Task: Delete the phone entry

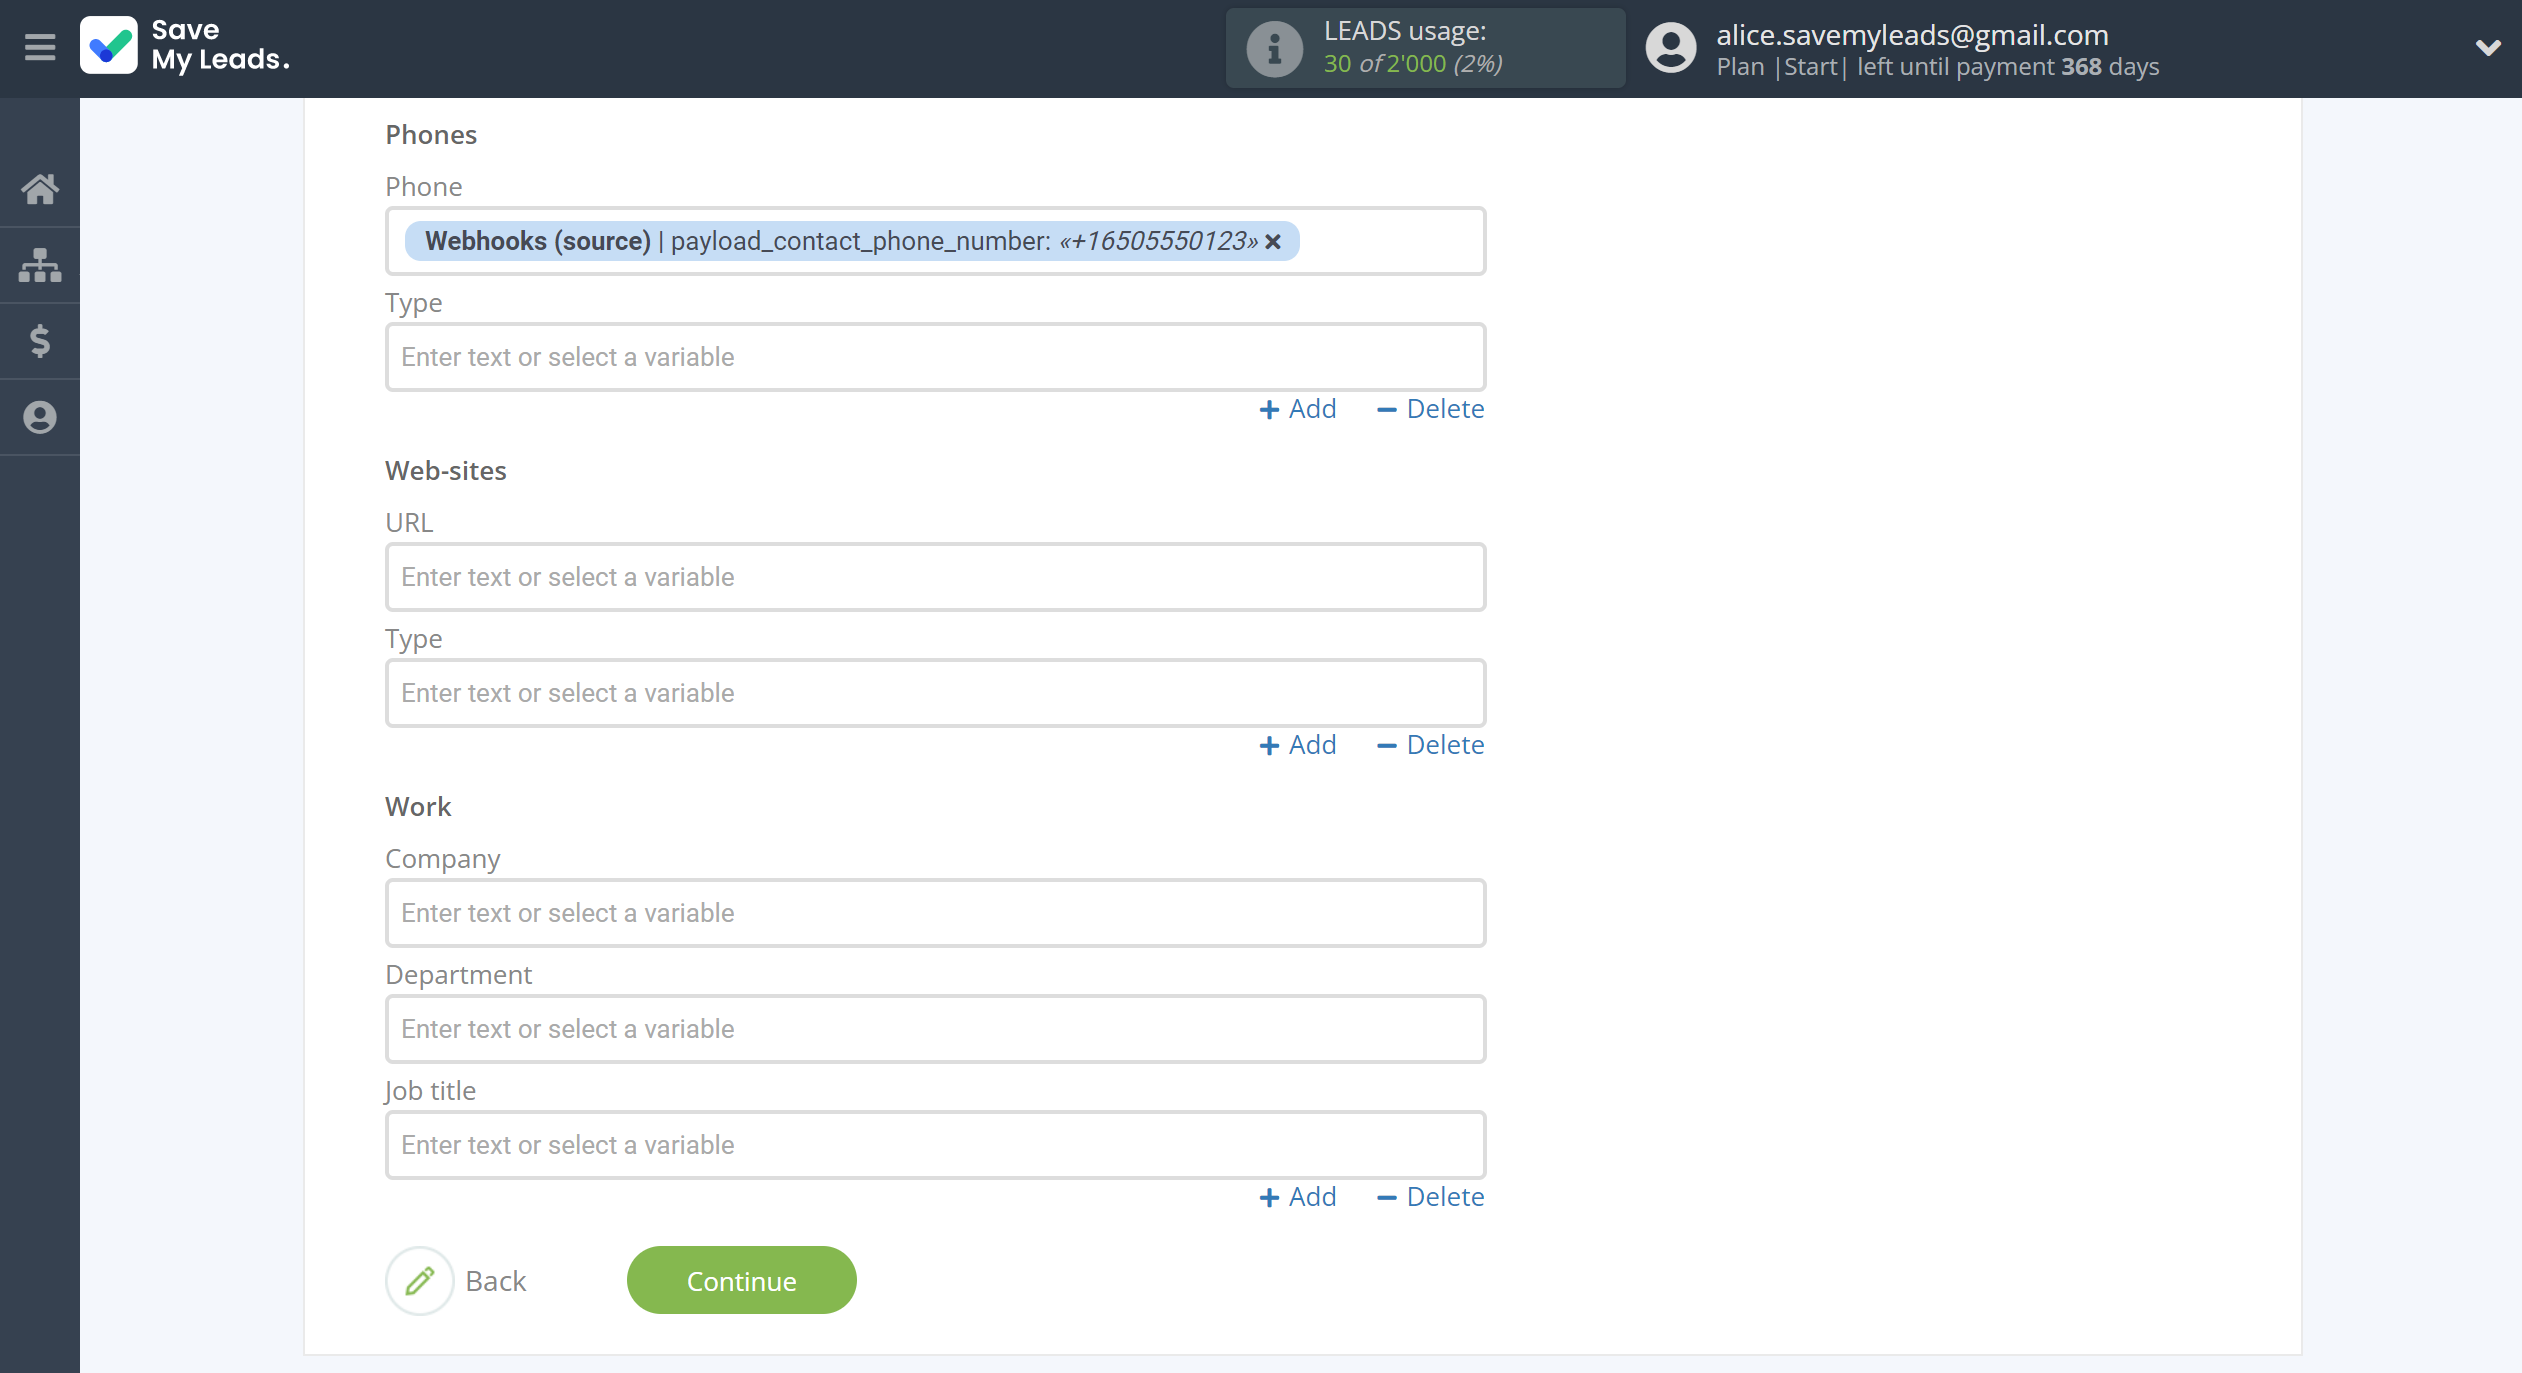Action: pos(1430,409)
